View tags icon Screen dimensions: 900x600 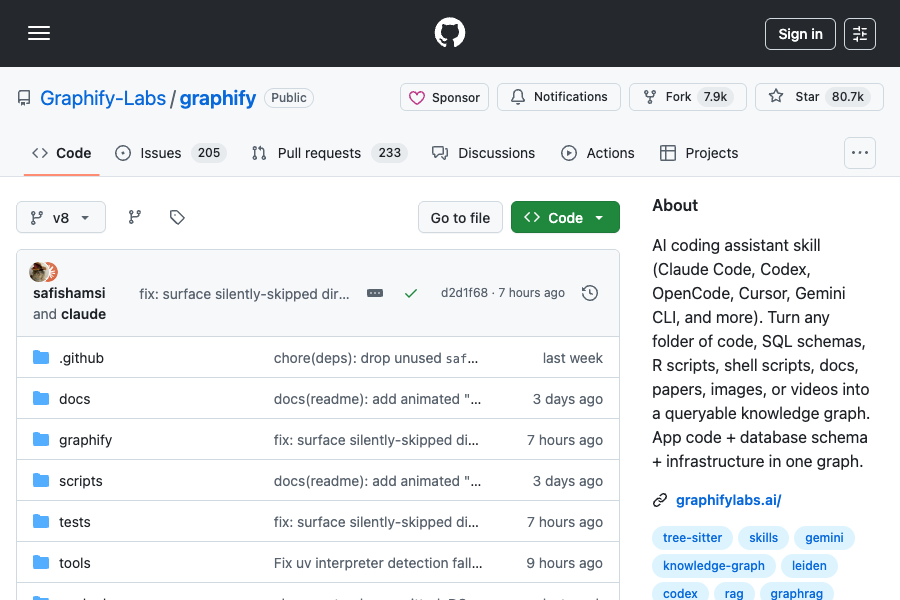[x=177, y=217]
